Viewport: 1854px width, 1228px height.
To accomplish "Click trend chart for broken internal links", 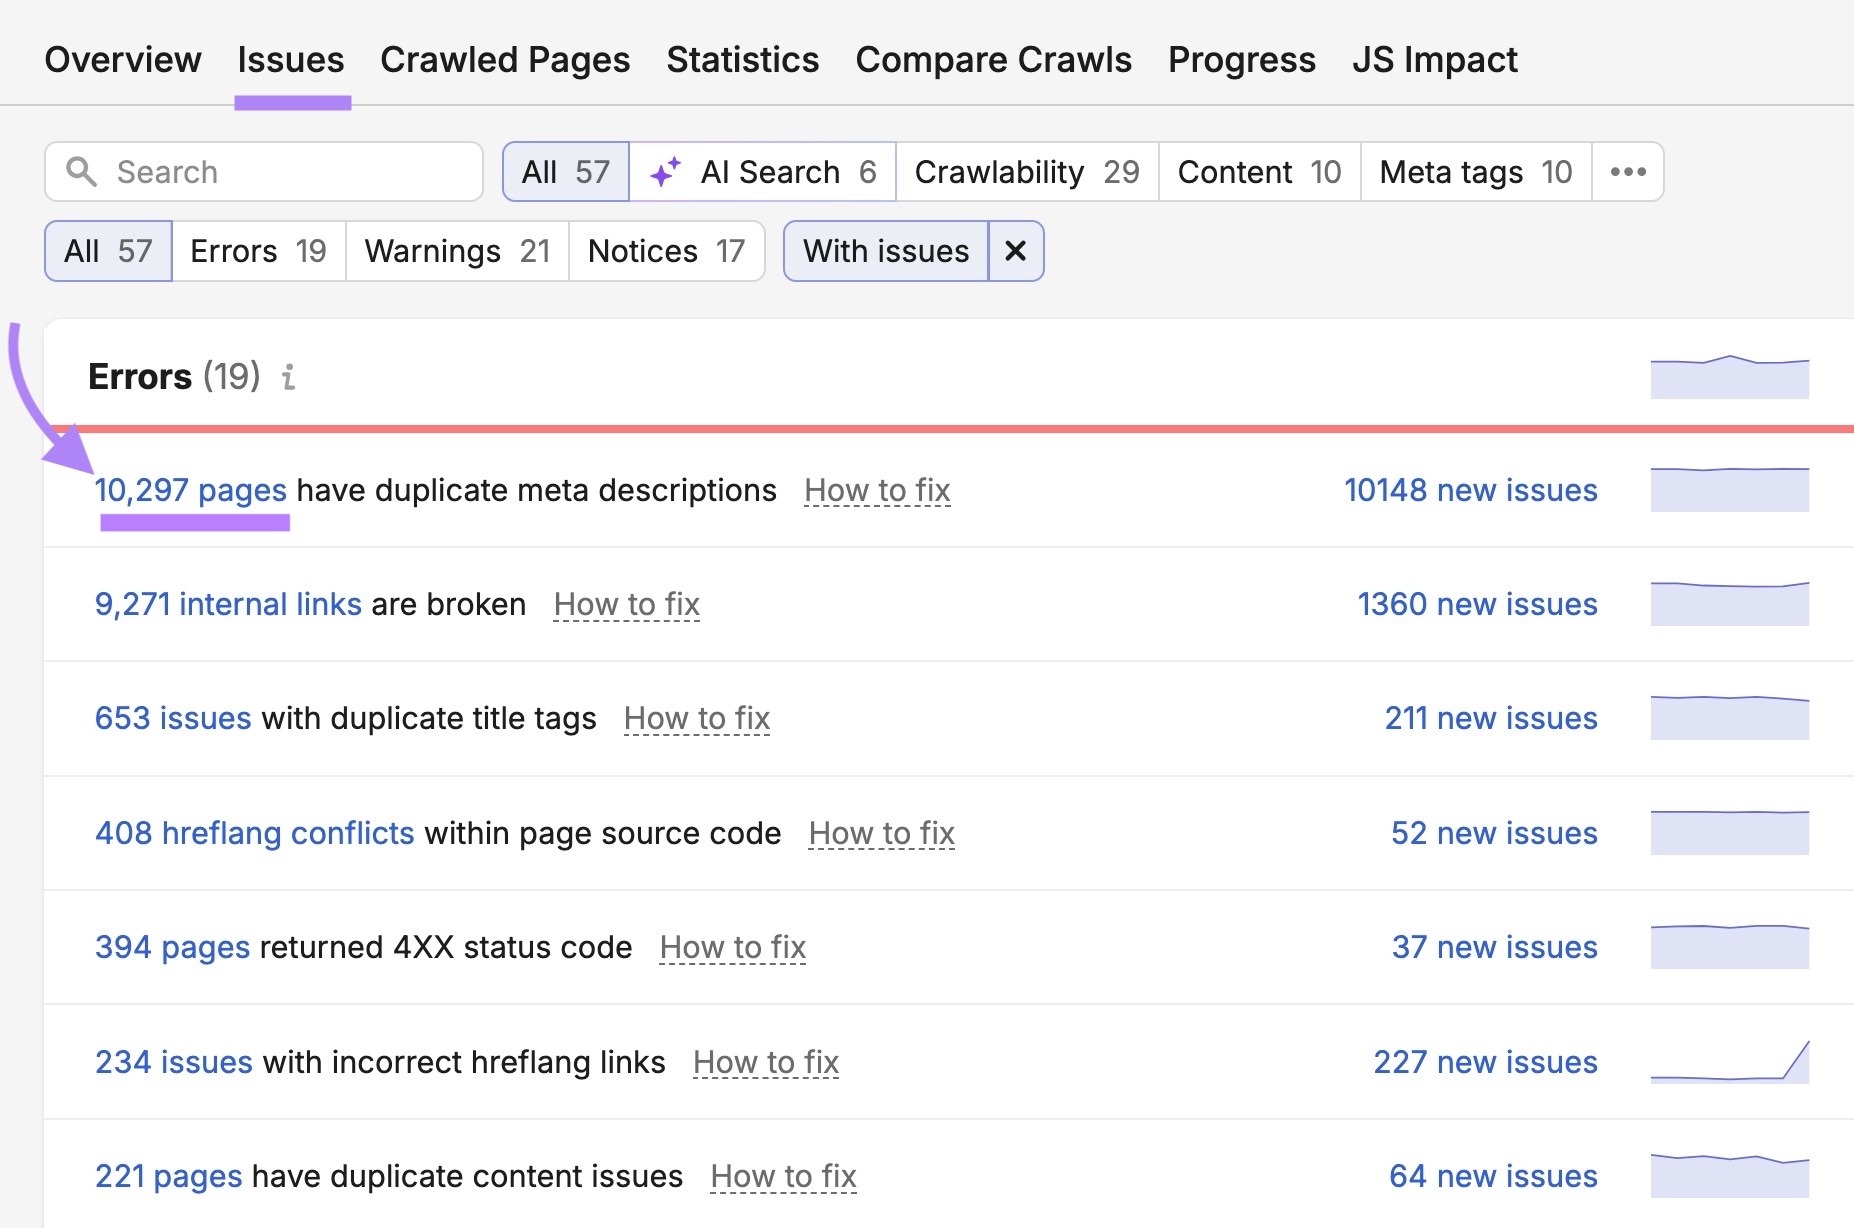I will [x=1730, y=604].
